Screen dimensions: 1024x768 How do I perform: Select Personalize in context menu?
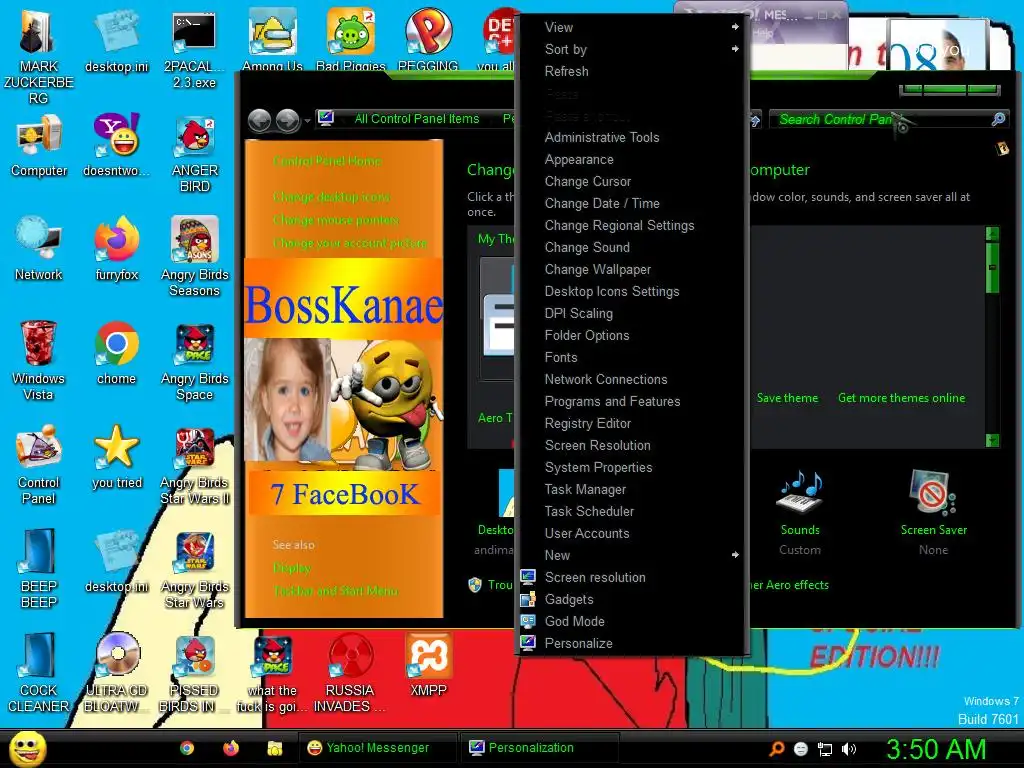click(x=632, y=643)
